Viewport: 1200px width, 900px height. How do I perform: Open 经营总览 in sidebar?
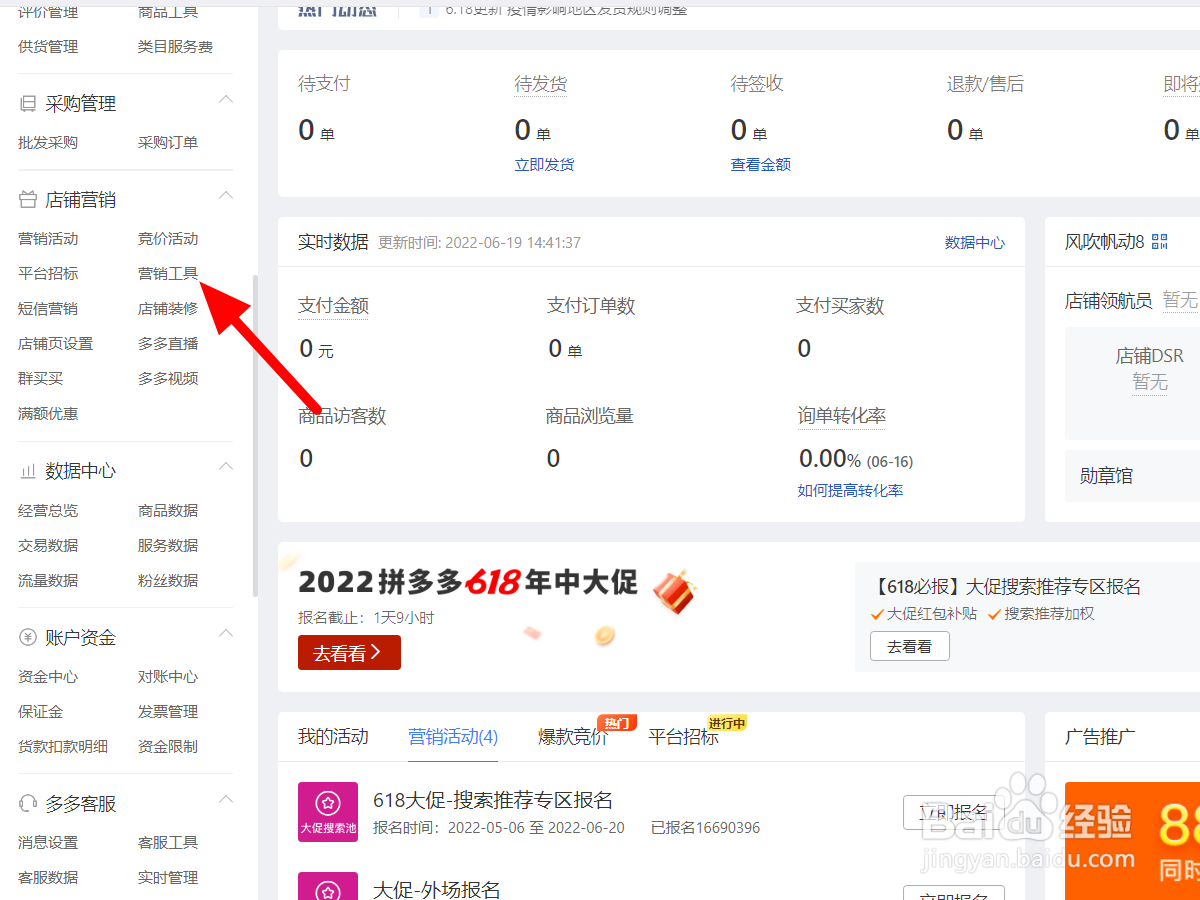tap(48, 511)
